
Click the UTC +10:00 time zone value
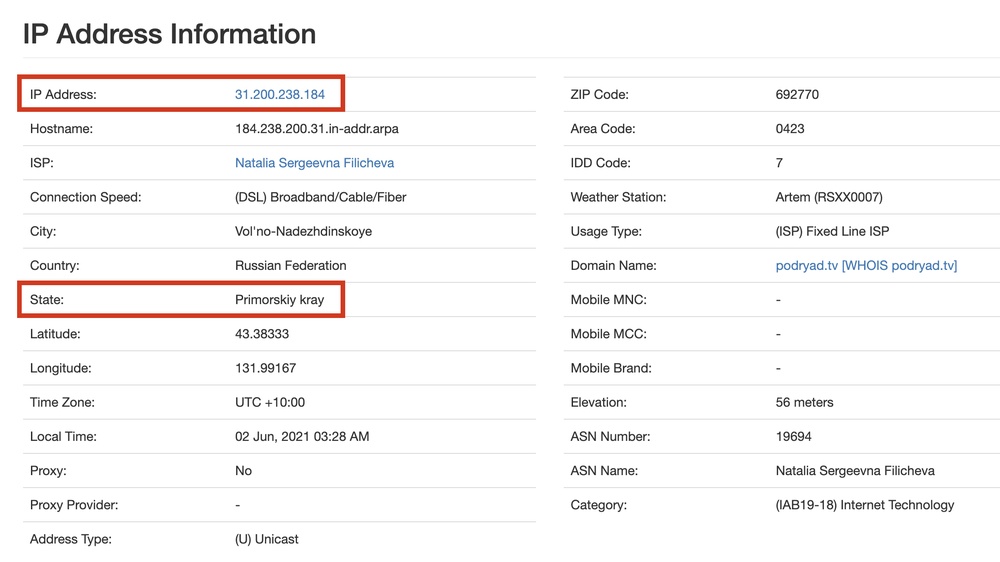pyautogui.click(x=270, y=403)
